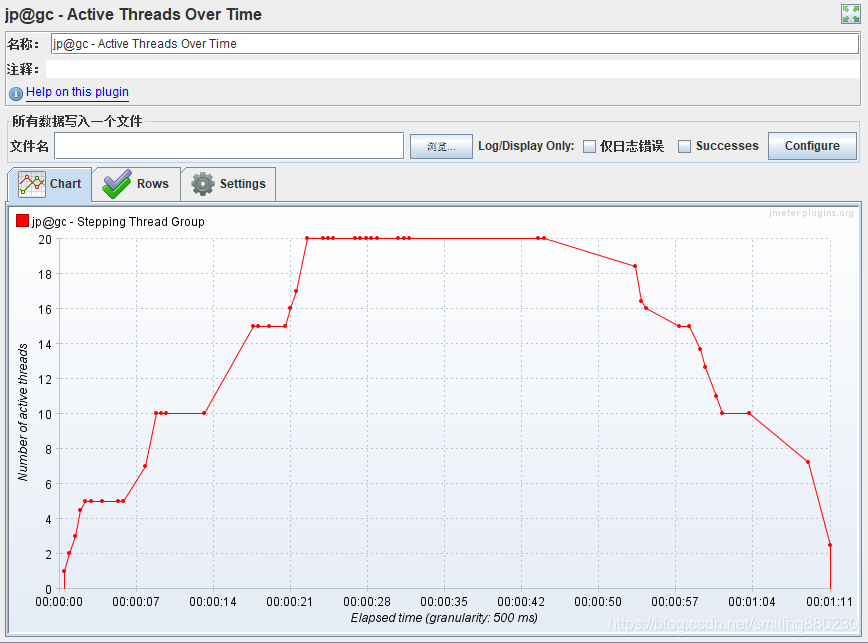Click the green checkmark Rows icon
Screen dimensions: 868x643
coord(117,184)
